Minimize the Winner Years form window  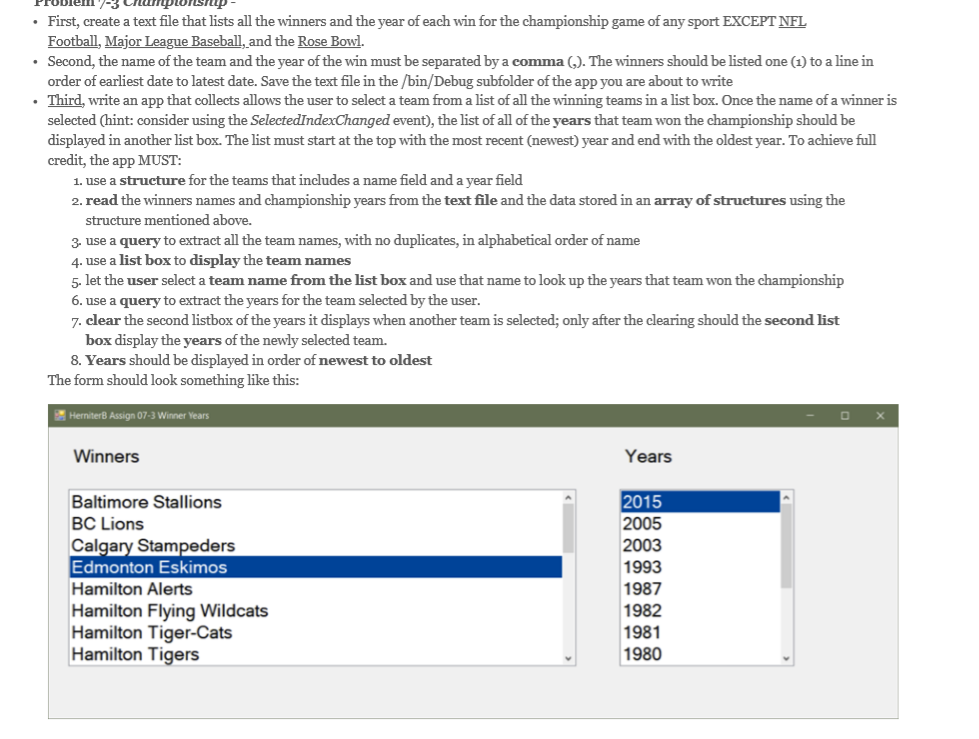tap(810, 416)
